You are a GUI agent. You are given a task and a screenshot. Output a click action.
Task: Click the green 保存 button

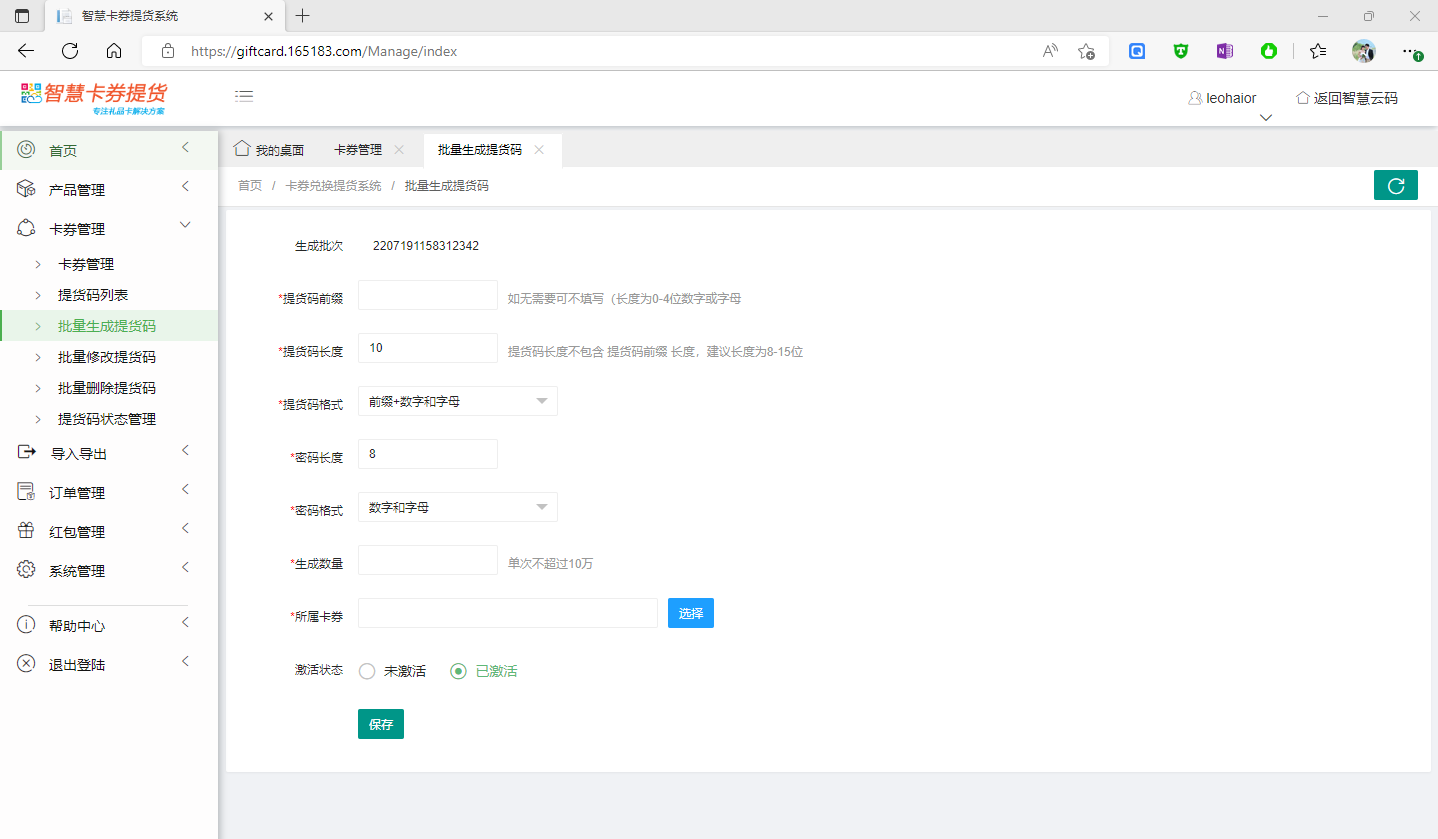pos(380,724)
